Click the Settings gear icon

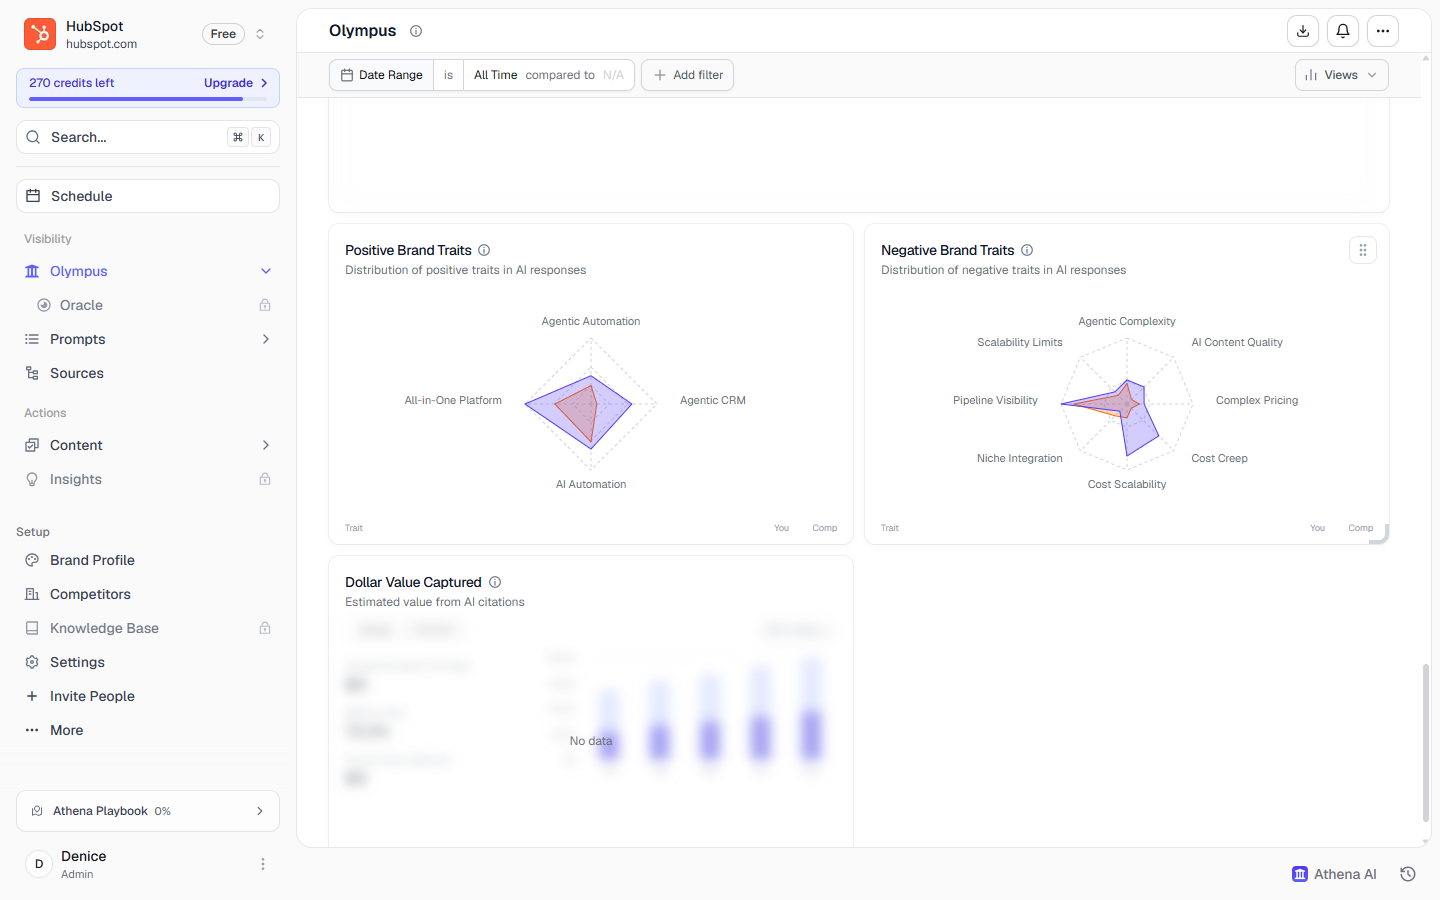pyautogui.click(x=32, y=662)
